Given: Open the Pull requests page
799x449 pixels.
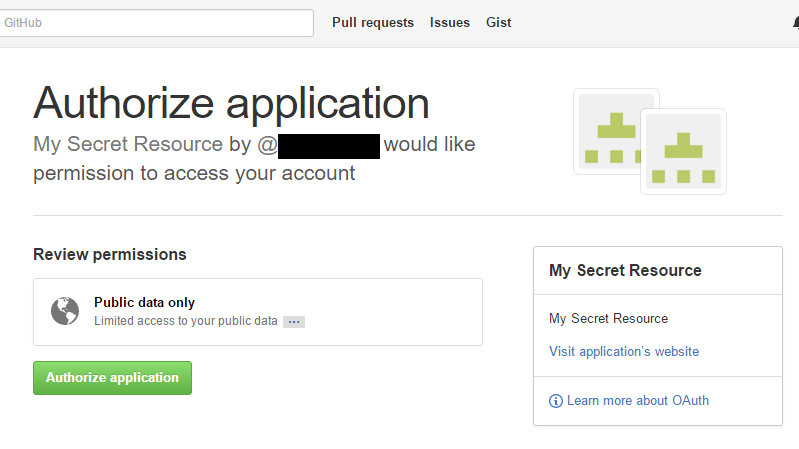Looking at the screenshot, I should pos(372,23).
